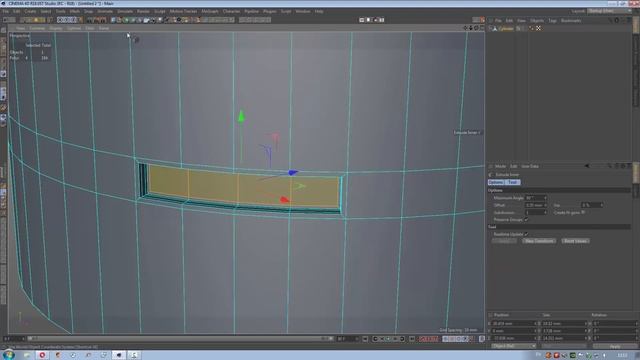
Task: Click the Rotation H field in Coordinates
Action: tap(614, 324)
